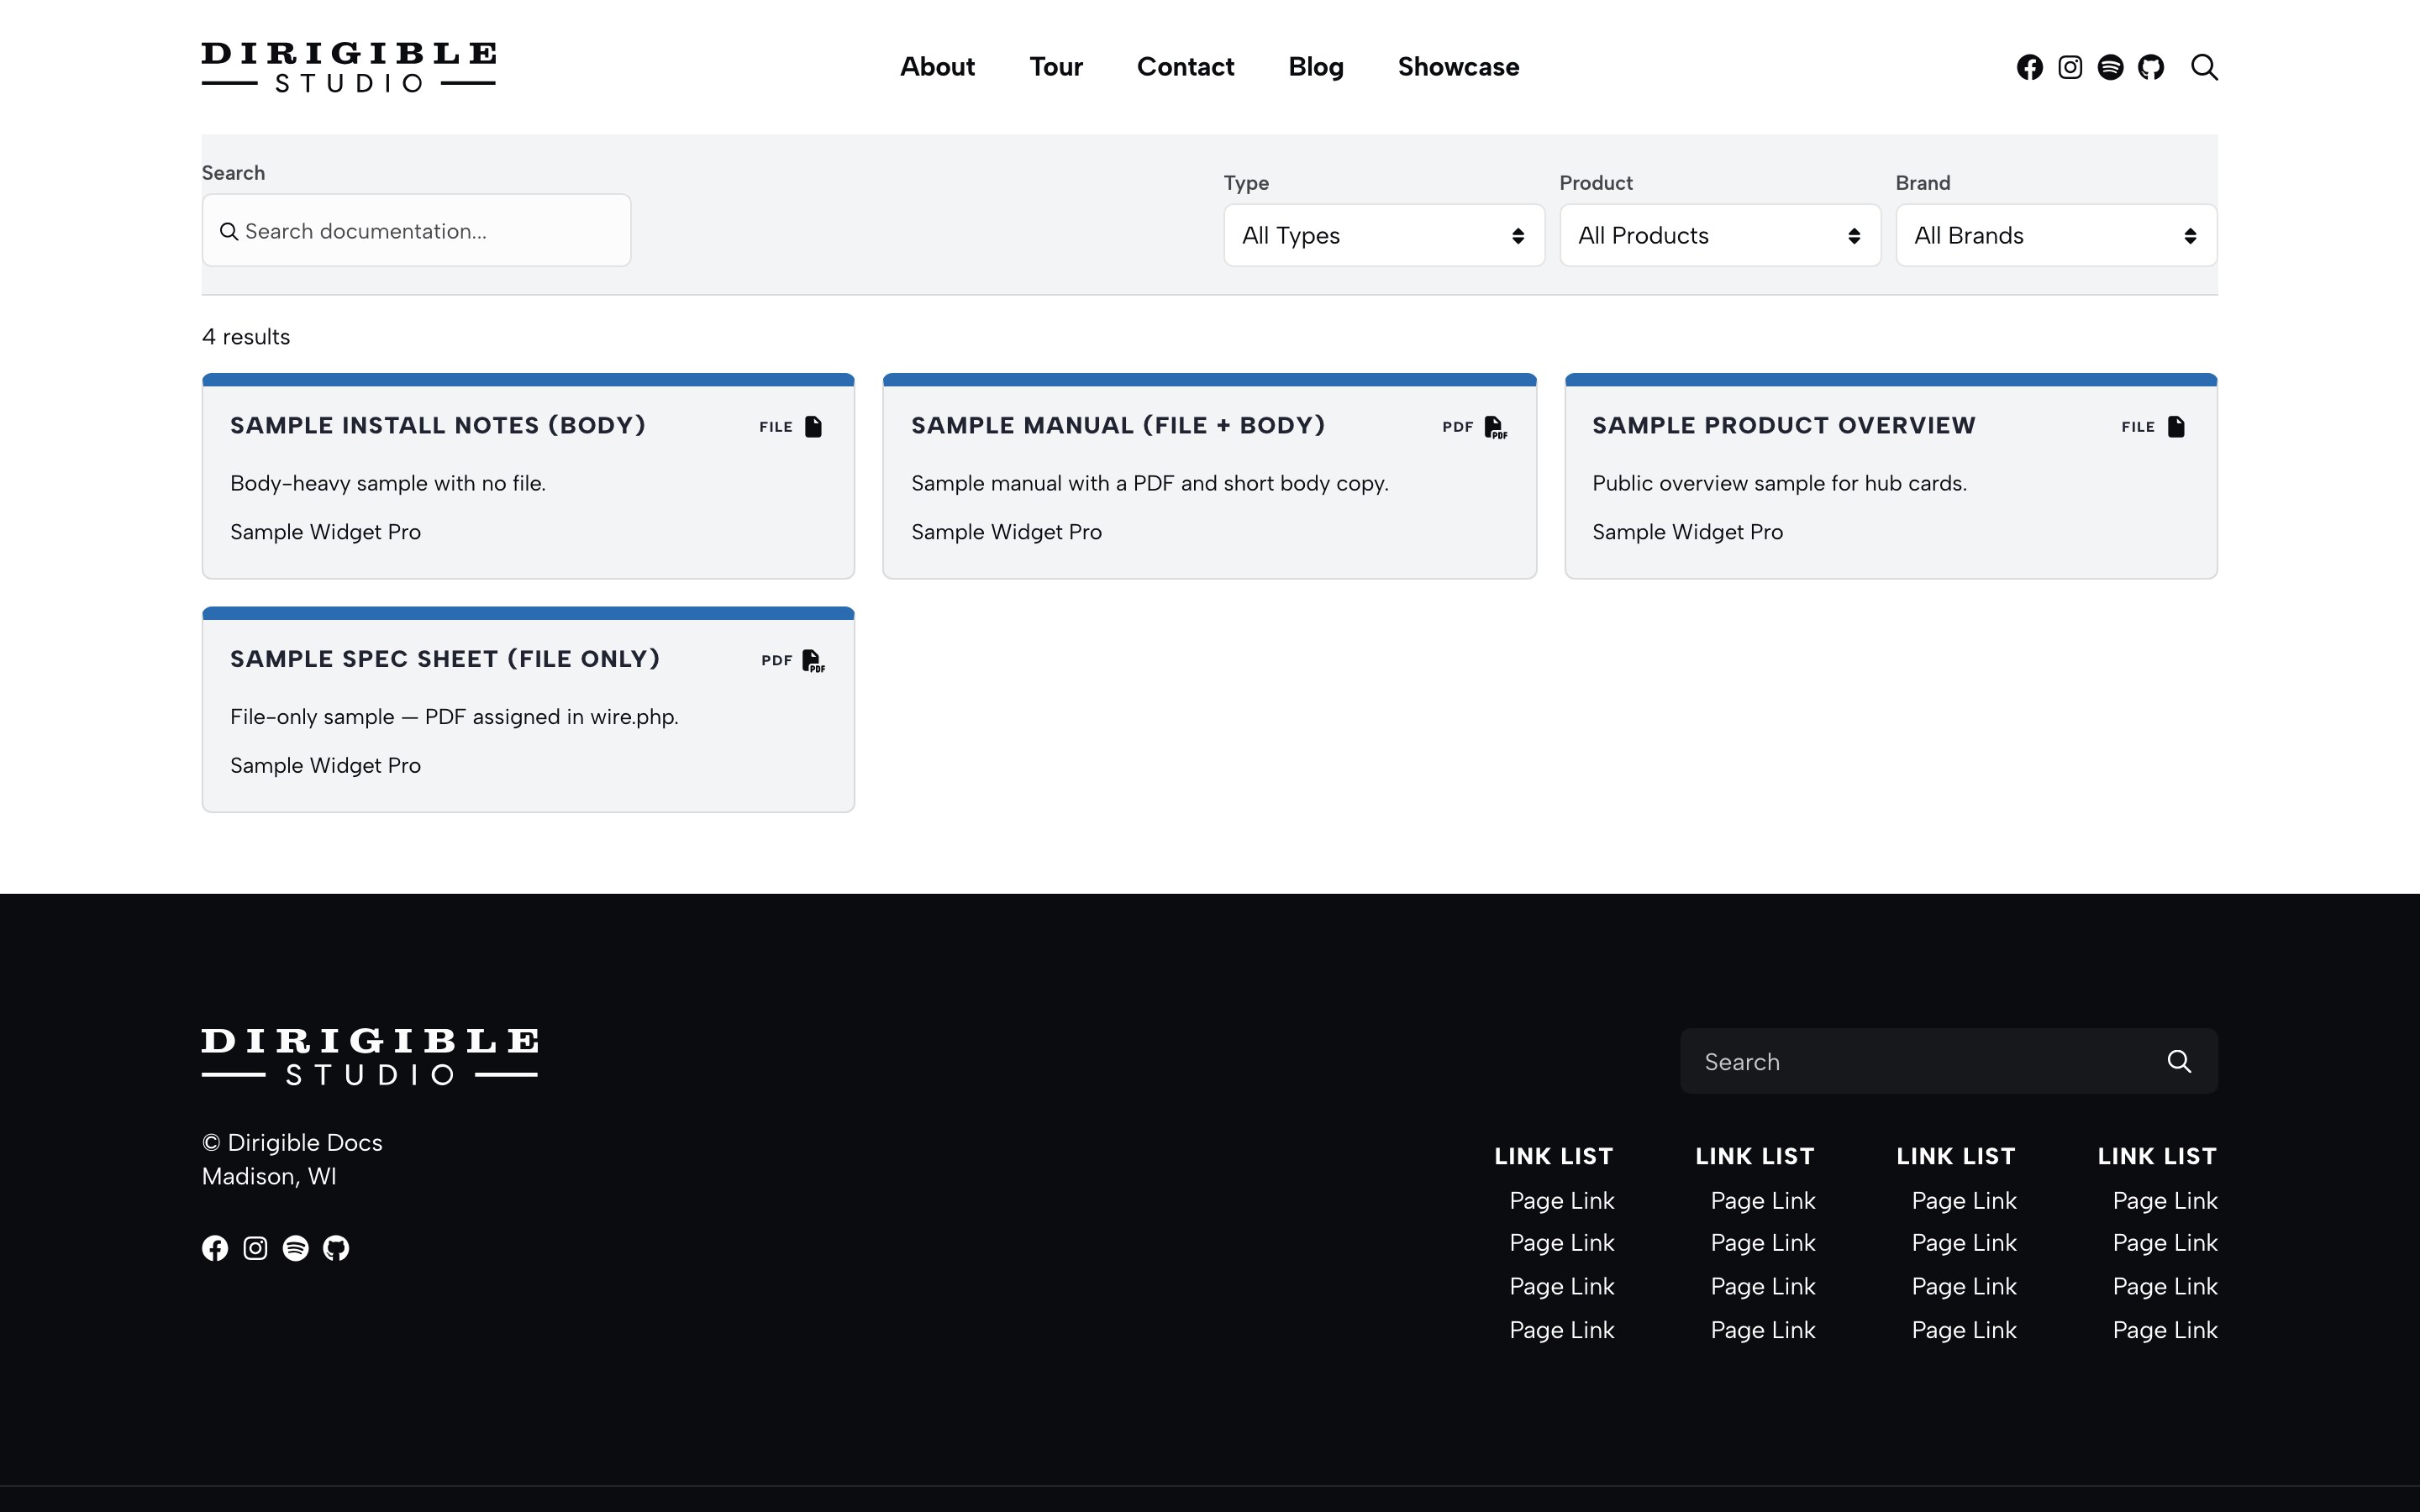Open the GitHub icon in header
This screenshot has width=2420, height=1512.
2151,67
